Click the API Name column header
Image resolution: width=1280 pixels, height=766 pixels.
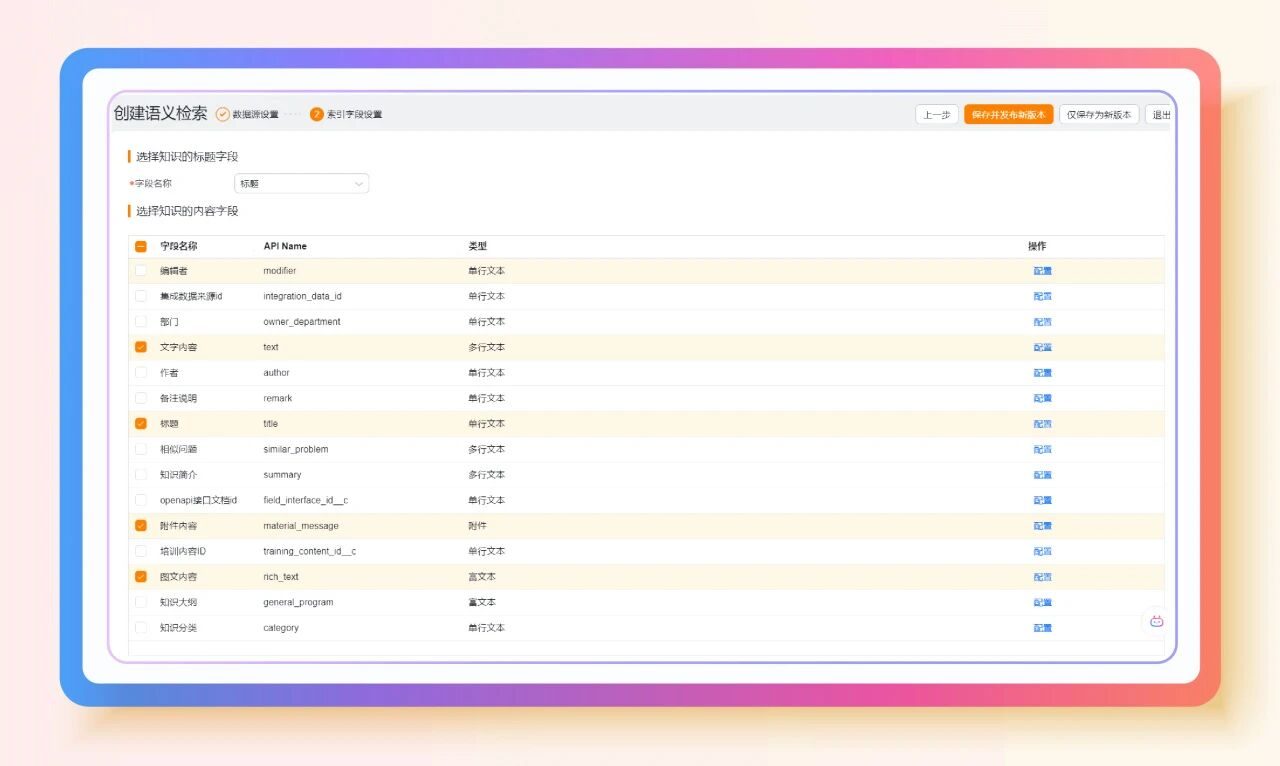tap(285, 246)
